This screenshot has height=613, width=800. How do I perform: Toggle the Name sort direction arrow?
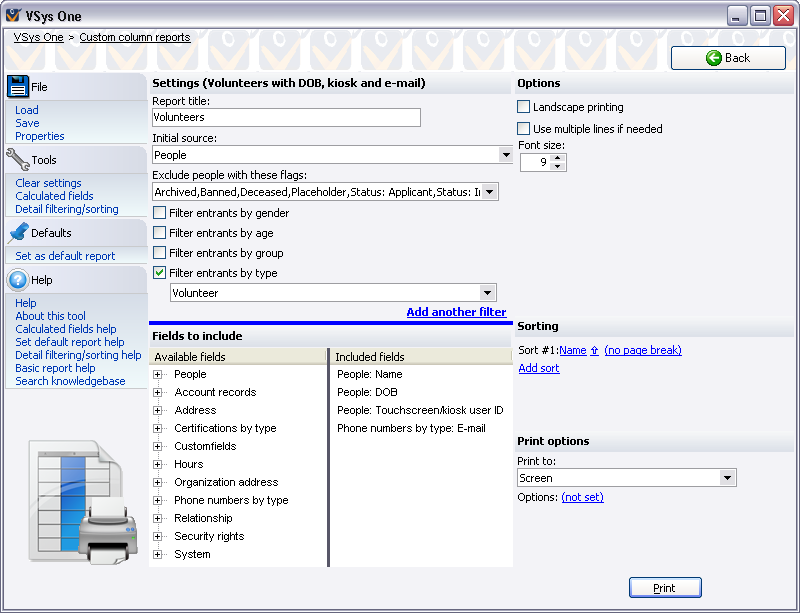[594, 350]
